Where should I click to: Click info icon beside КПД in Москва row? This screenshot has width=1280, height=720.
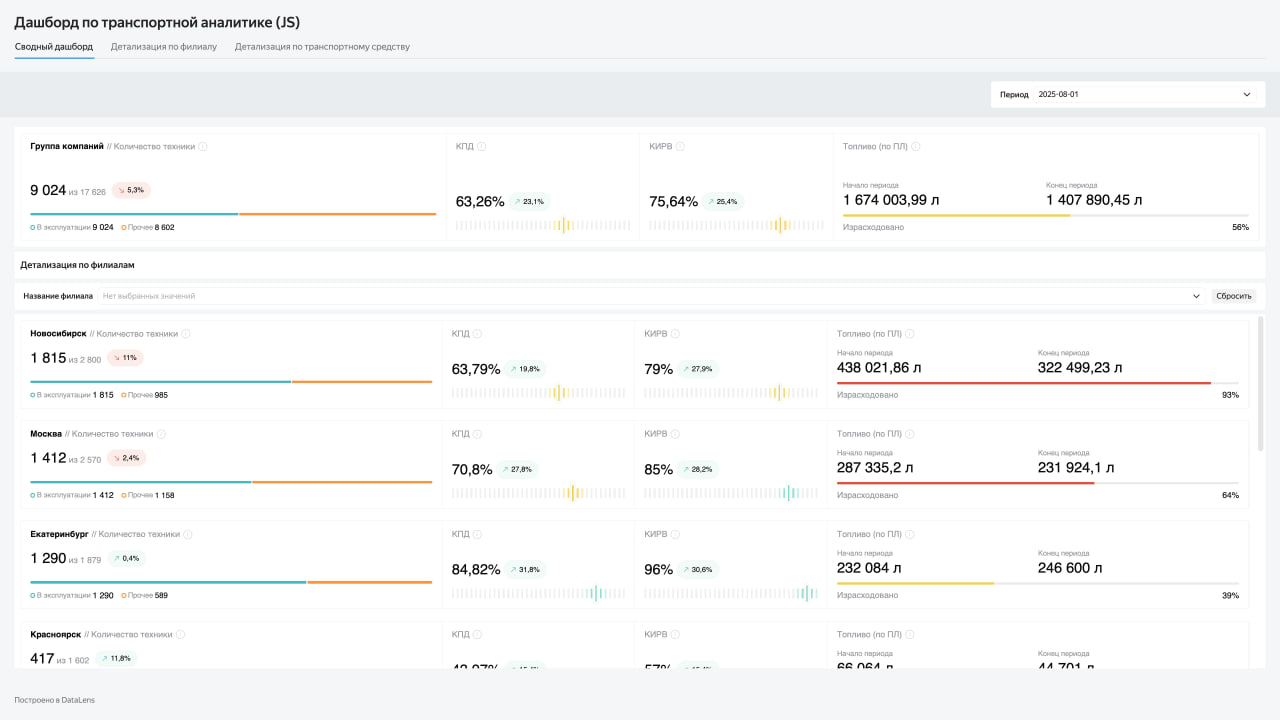[477, 434]
